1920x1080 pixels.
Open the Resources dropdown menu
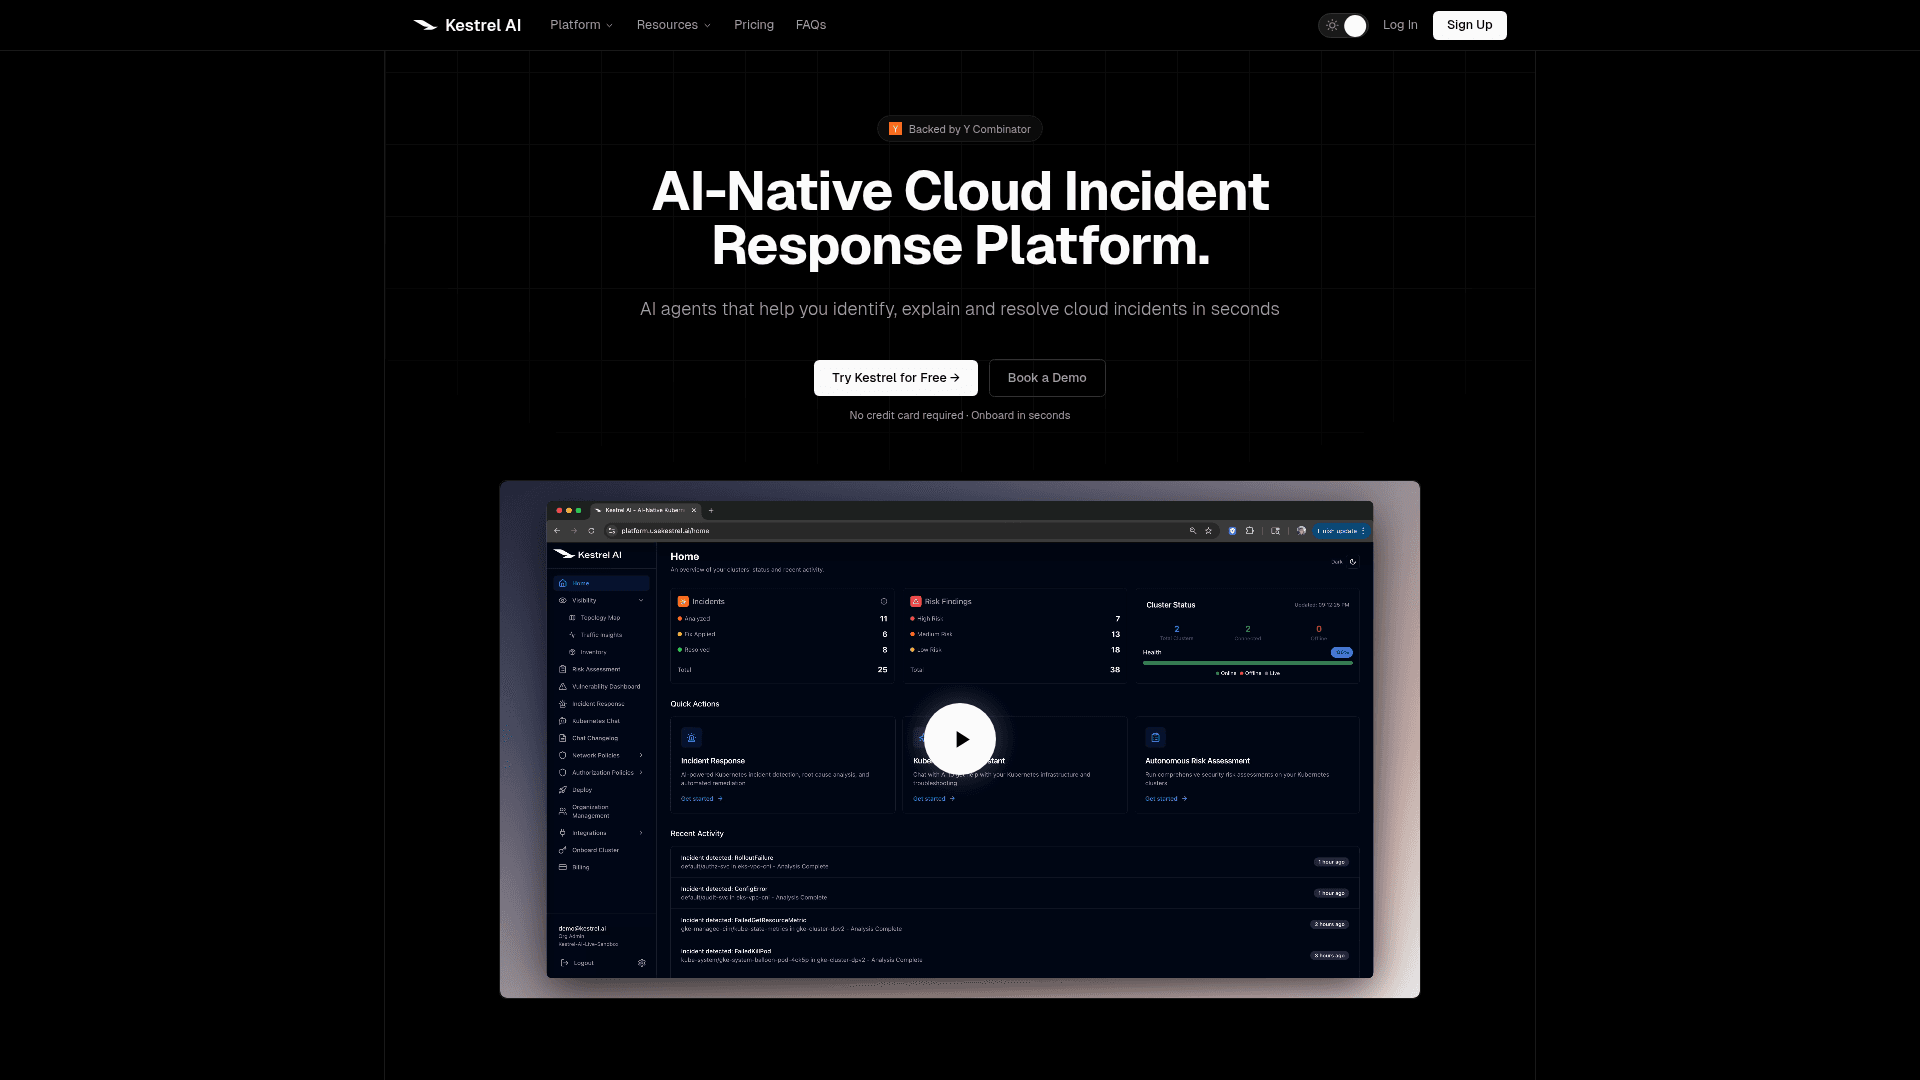[x=673, y=25]
